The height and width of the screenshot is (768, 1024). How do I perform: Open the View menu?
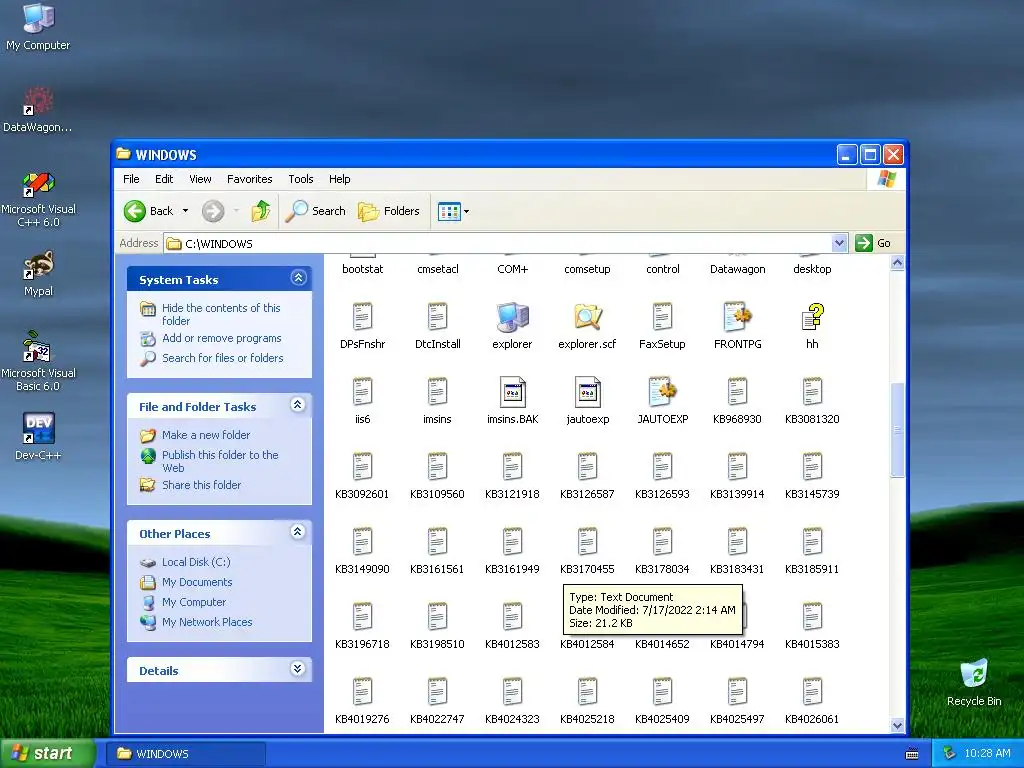coord(200,179)
